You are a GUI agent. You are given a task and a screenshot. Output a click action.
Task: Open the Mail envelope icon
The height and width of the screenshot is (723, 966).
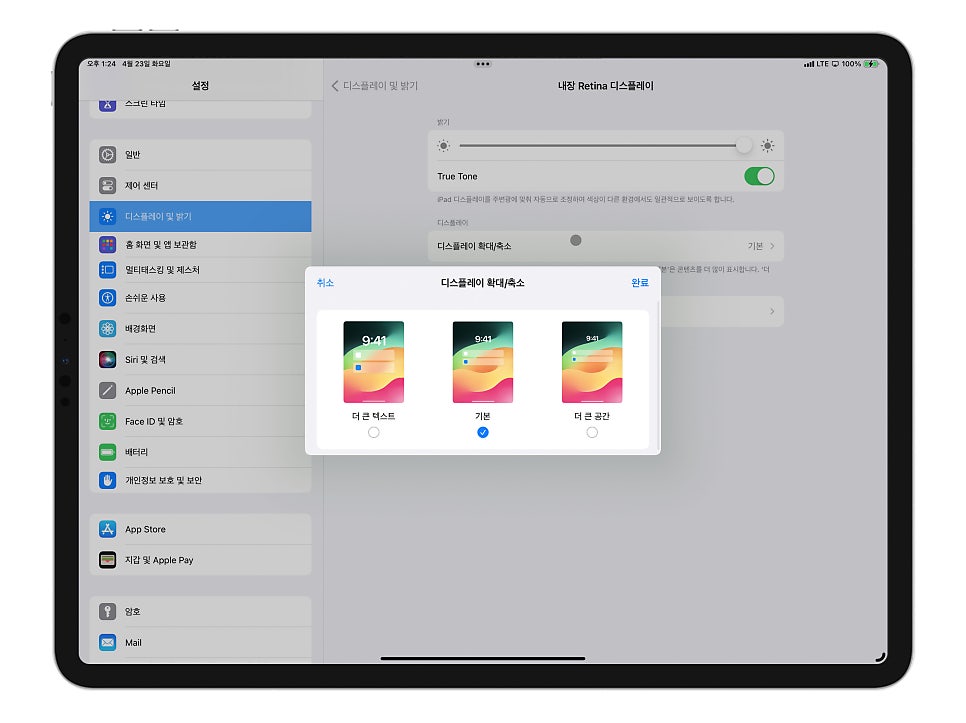[x=107, y=642]
